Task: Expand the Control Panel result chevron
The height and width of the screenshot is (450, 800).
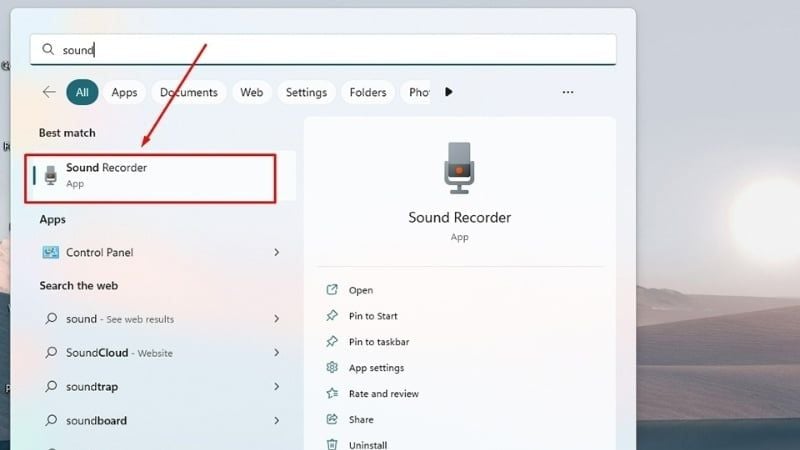Action: click(277, 252)
